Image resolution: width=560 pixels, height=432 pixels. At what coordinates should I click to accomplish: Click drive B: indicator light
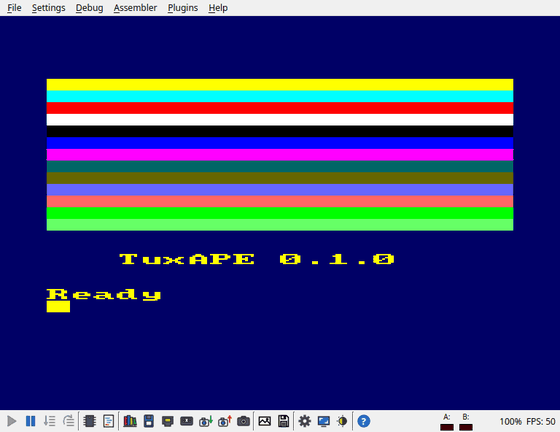pos(466,427)
